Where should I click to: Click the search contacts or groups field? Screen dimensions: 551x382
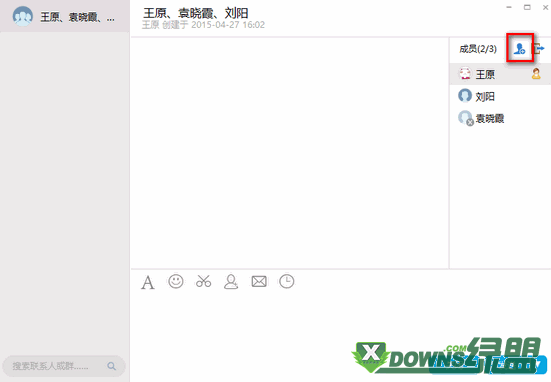(x=64, y=366)
